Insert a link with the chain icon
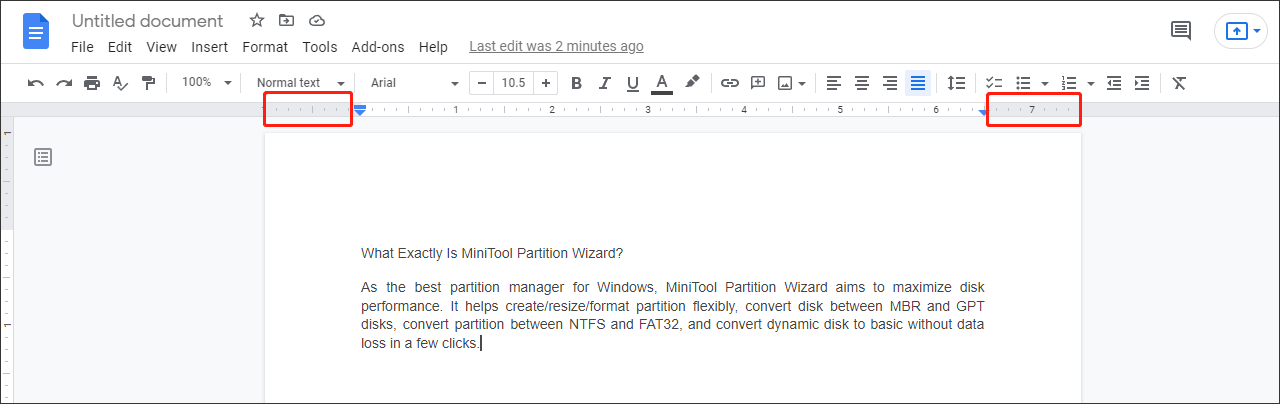The width and height of the screenshot is (1280, 404). click(x=730, y=83)
